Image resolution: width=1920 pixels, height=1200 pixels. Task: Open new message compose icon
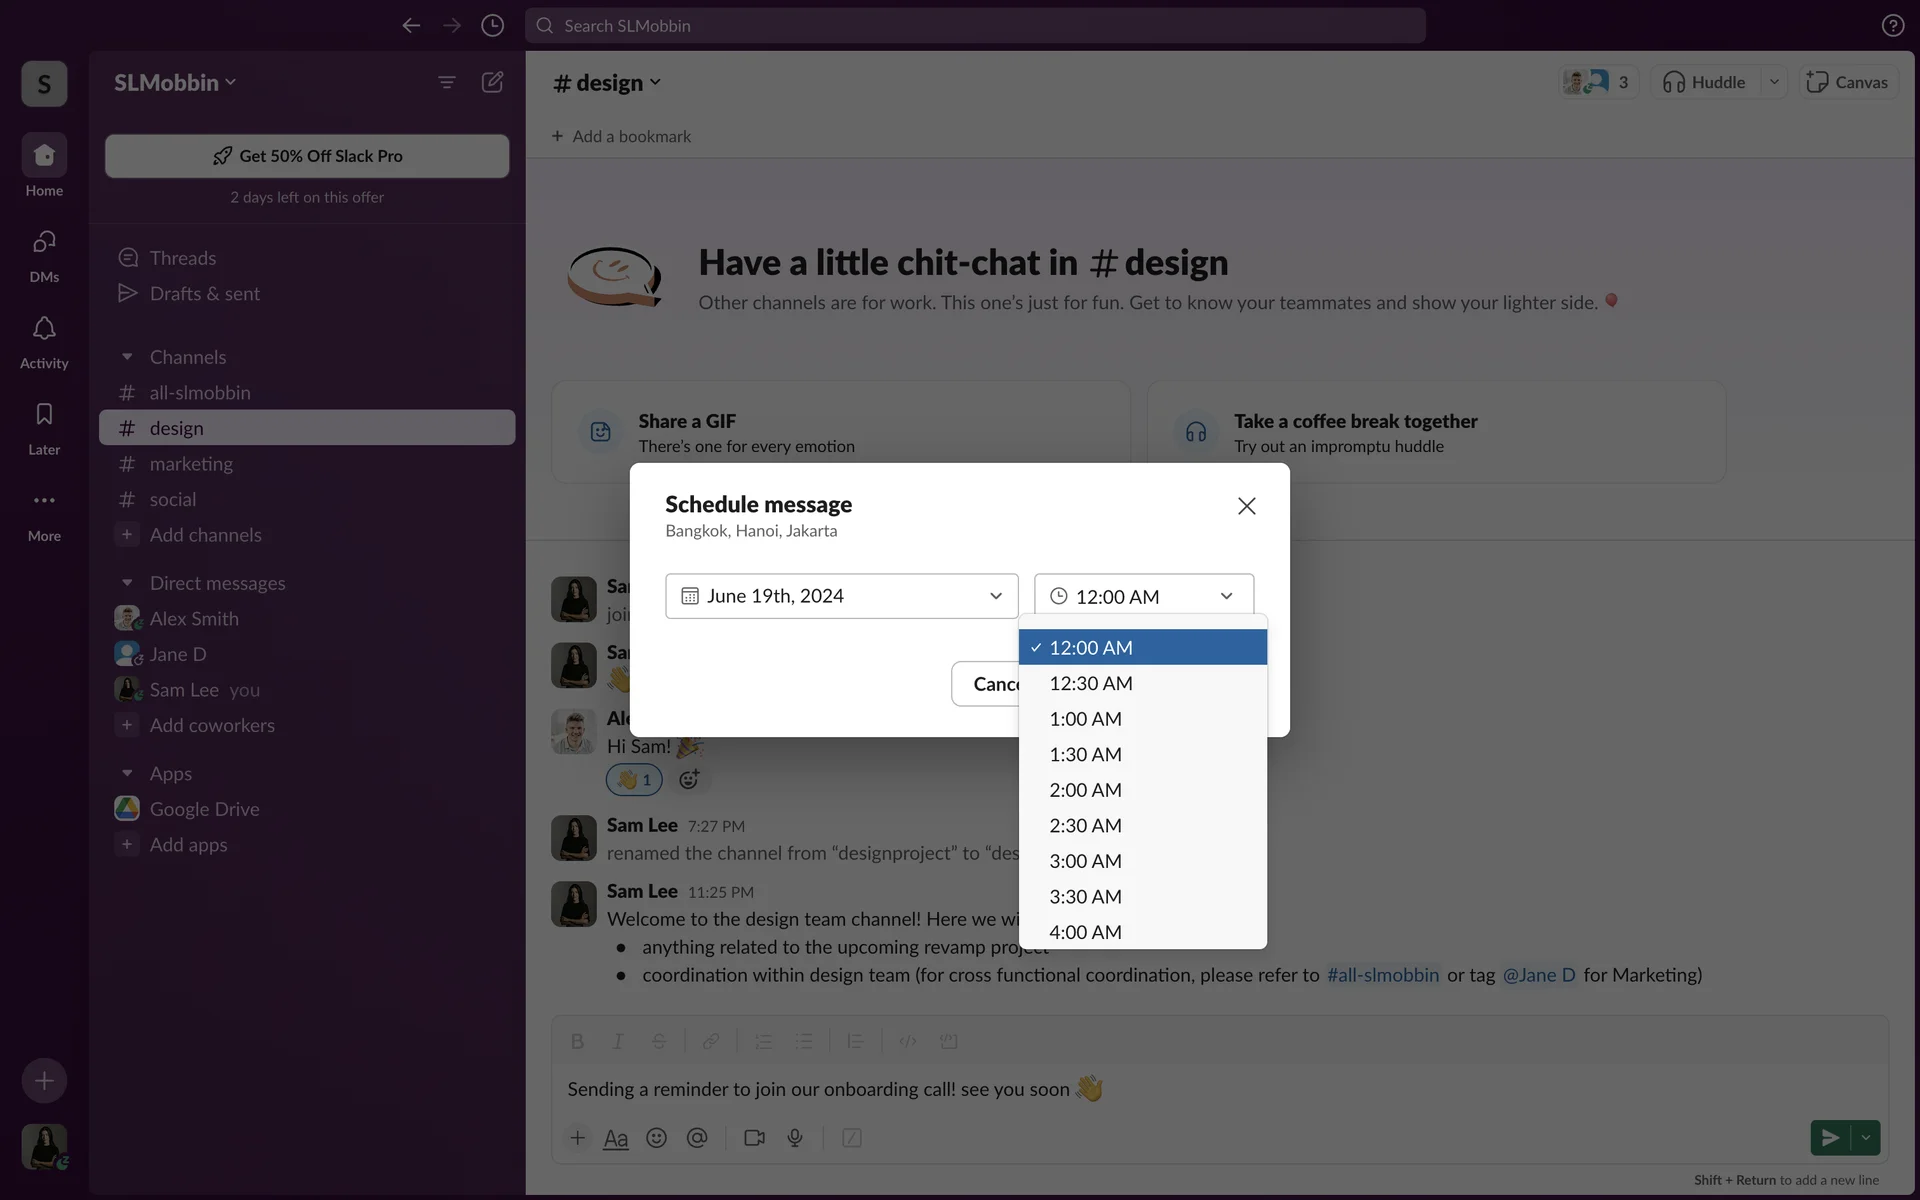tap(492, 82)
